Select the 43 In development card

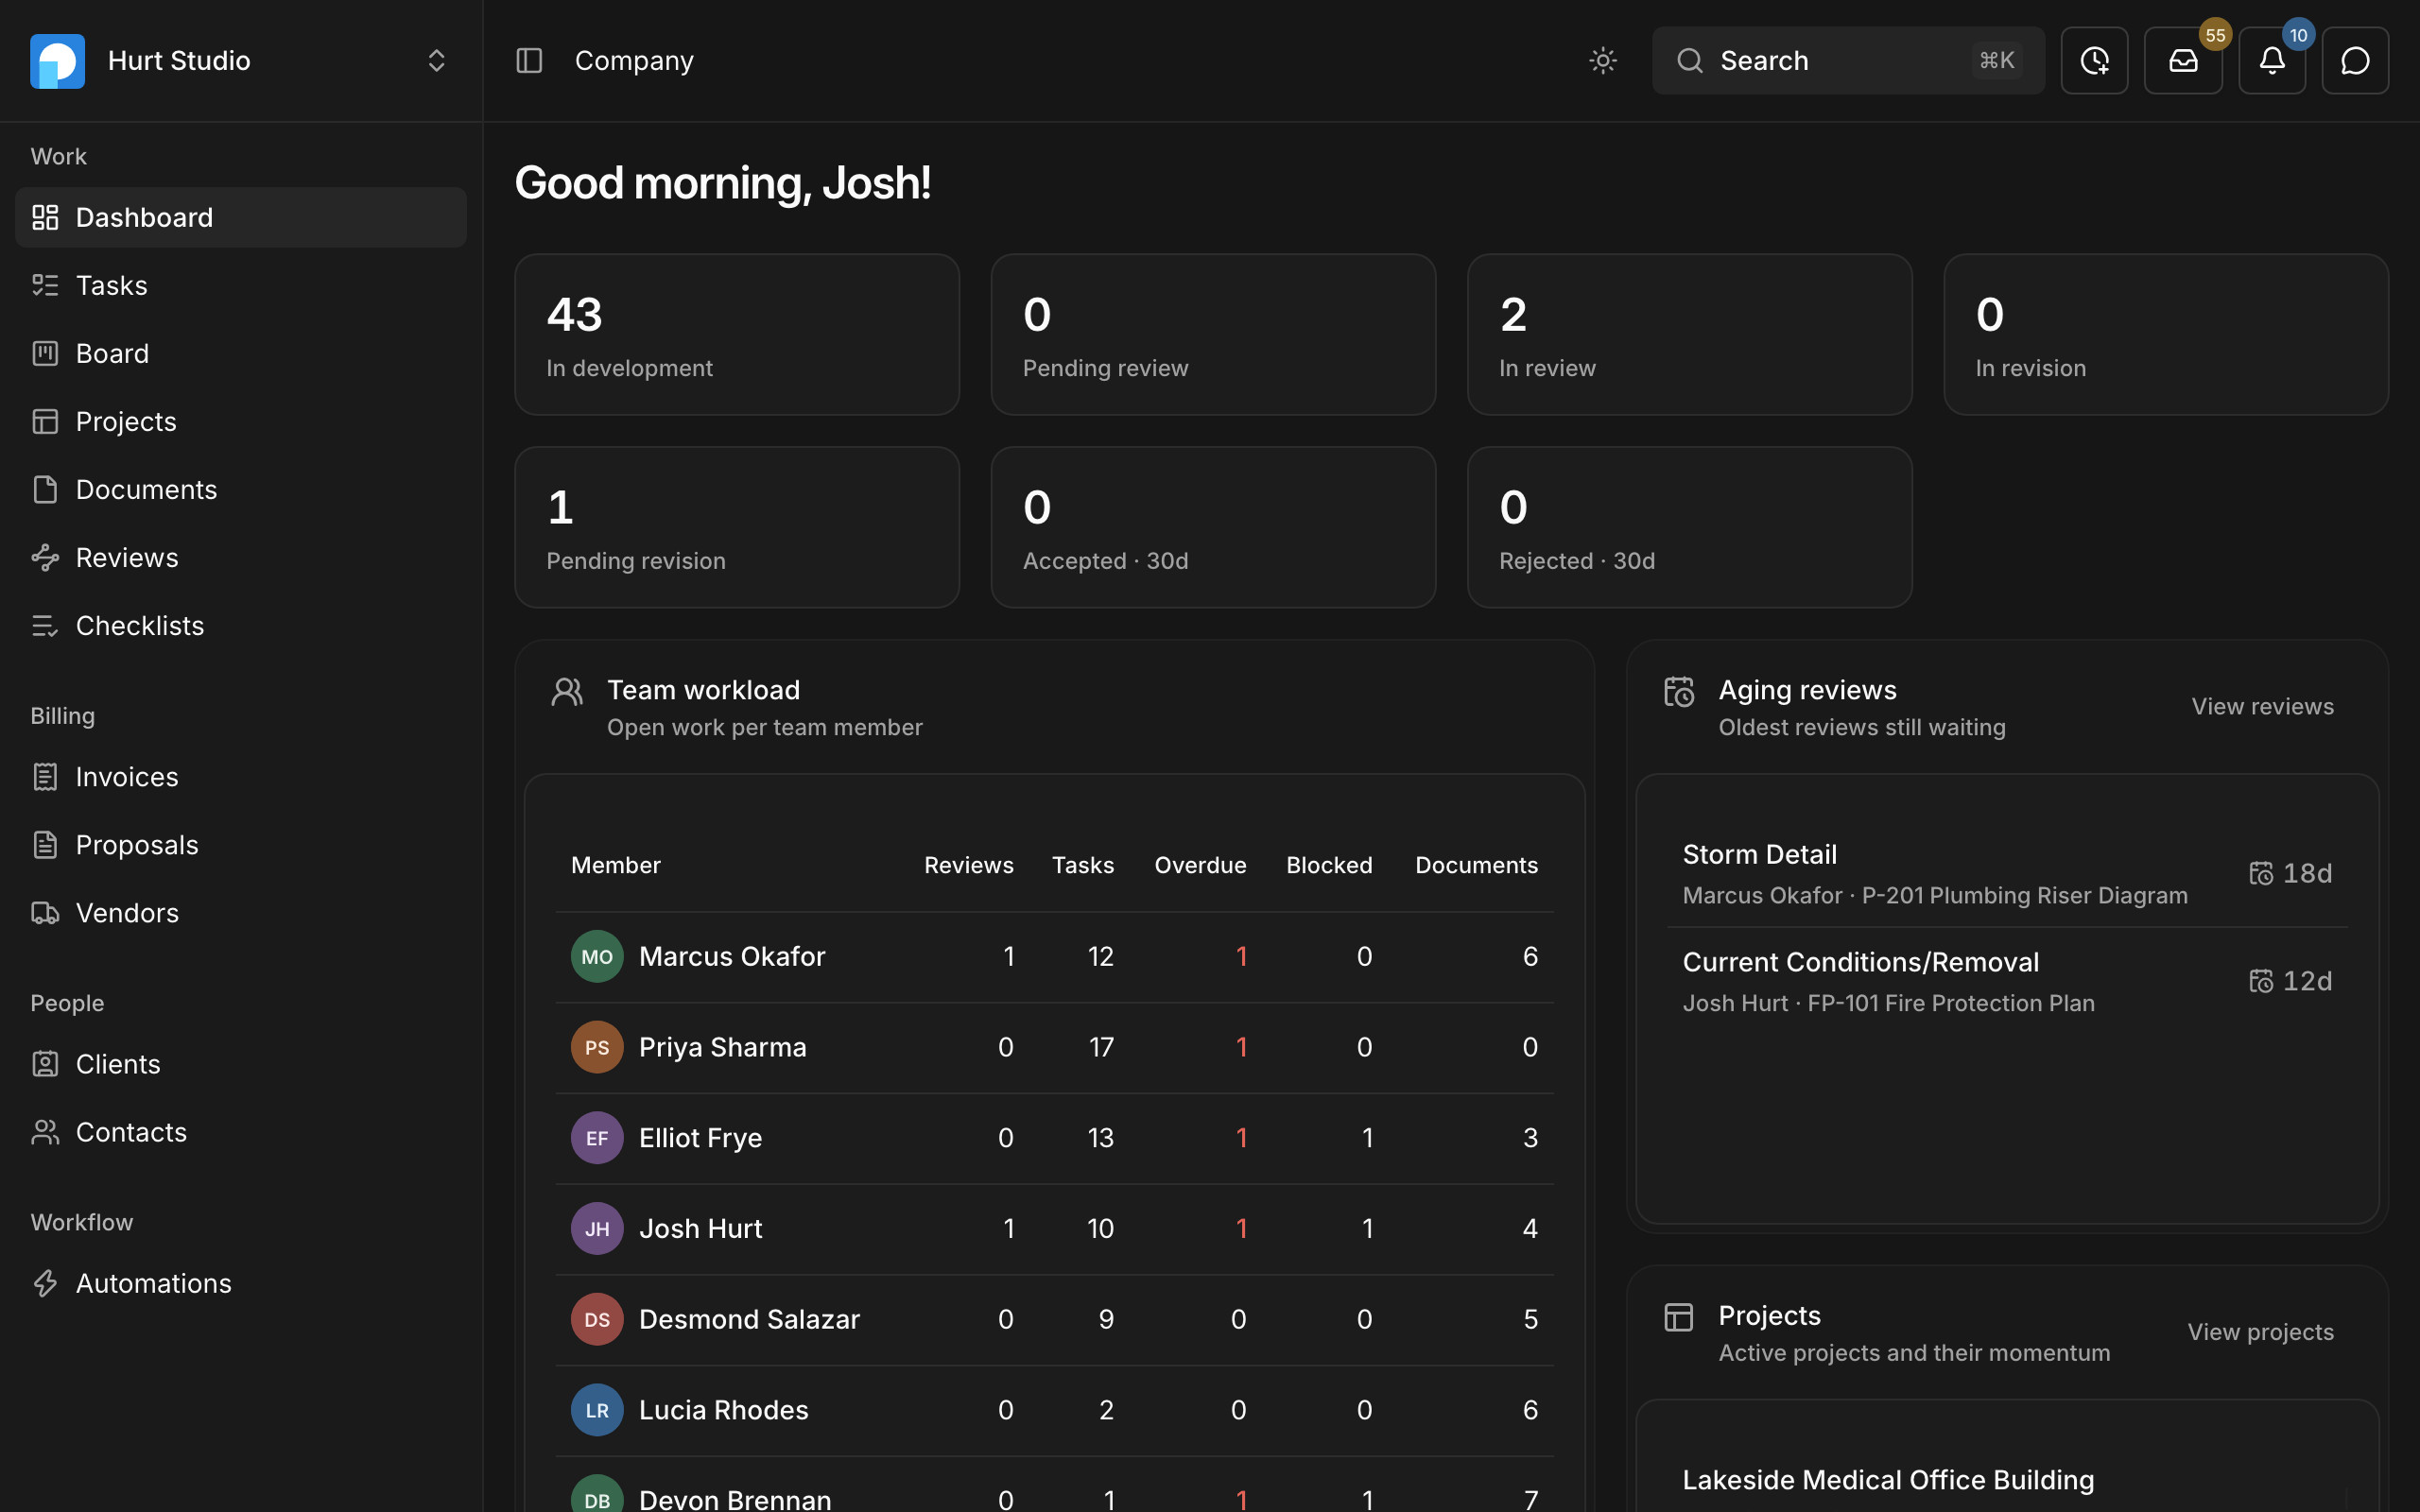point(737,334)
